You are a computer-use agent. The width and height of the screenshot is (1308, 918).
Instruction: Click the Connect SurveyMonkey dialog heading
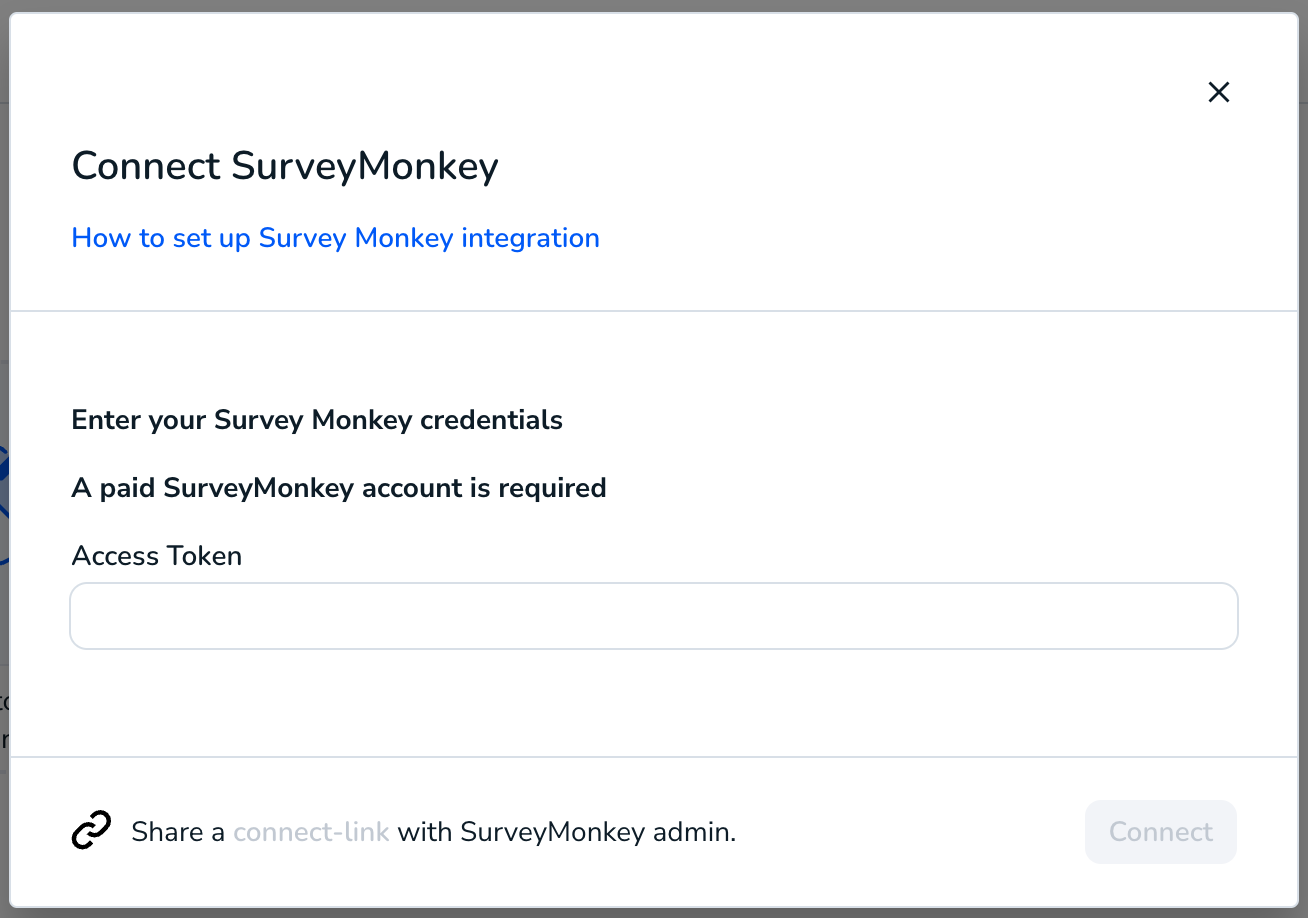(x=285, y=166)
